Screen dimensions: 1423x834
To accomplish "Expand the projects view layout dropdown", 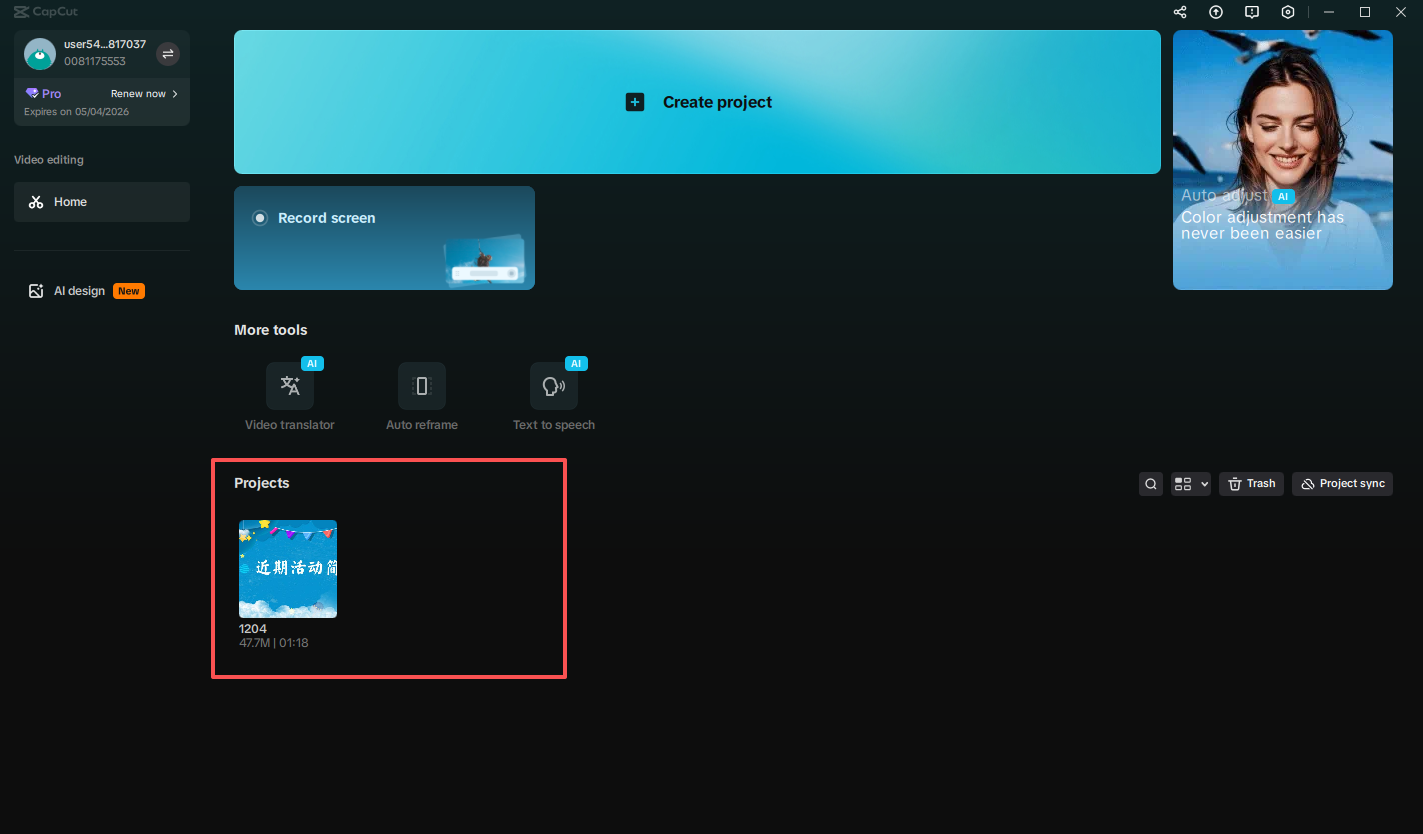I will click(1190, 484).
